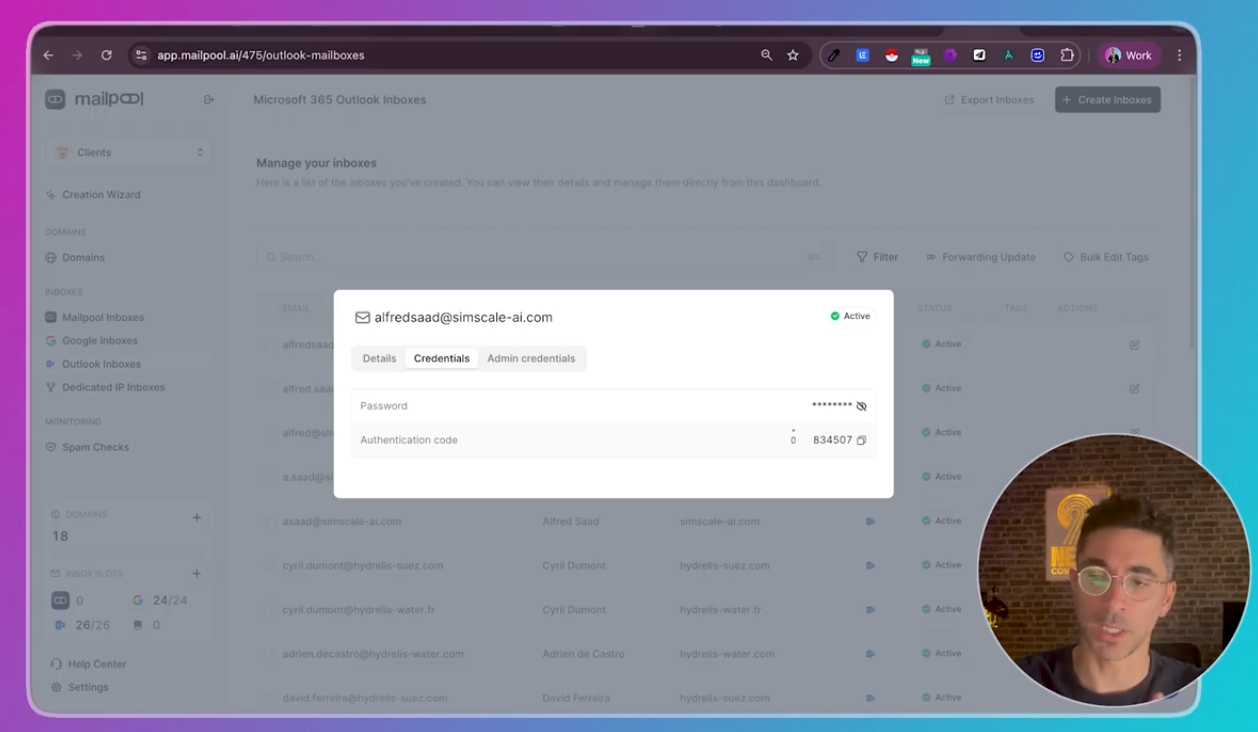Click Forwarding Update button
Image resolution: width=1258 pixels, height=732 pixels.
[x=980, y=257]
